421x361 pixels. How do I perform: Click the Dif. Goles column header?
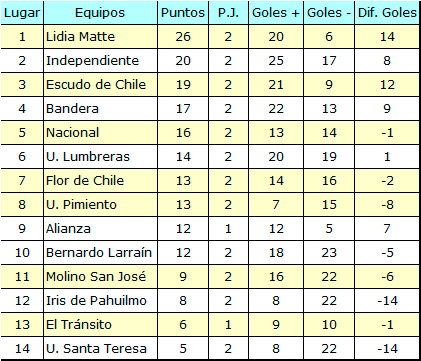click(x=387, y=13)
